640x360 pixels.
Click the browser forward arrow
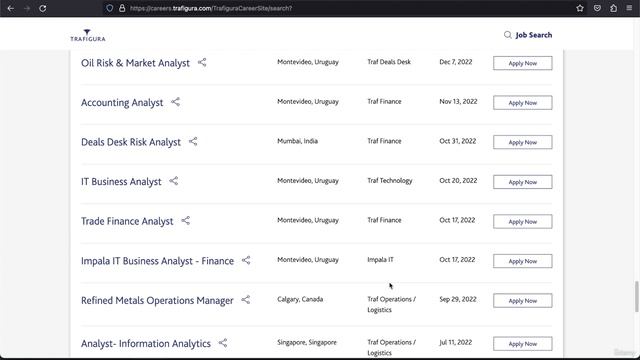point(27,8)
